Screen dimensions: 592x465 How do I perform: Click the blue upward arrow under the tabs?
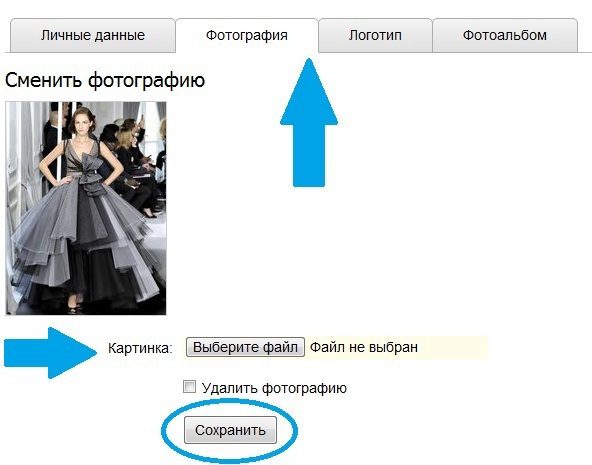tap(309, 123)
